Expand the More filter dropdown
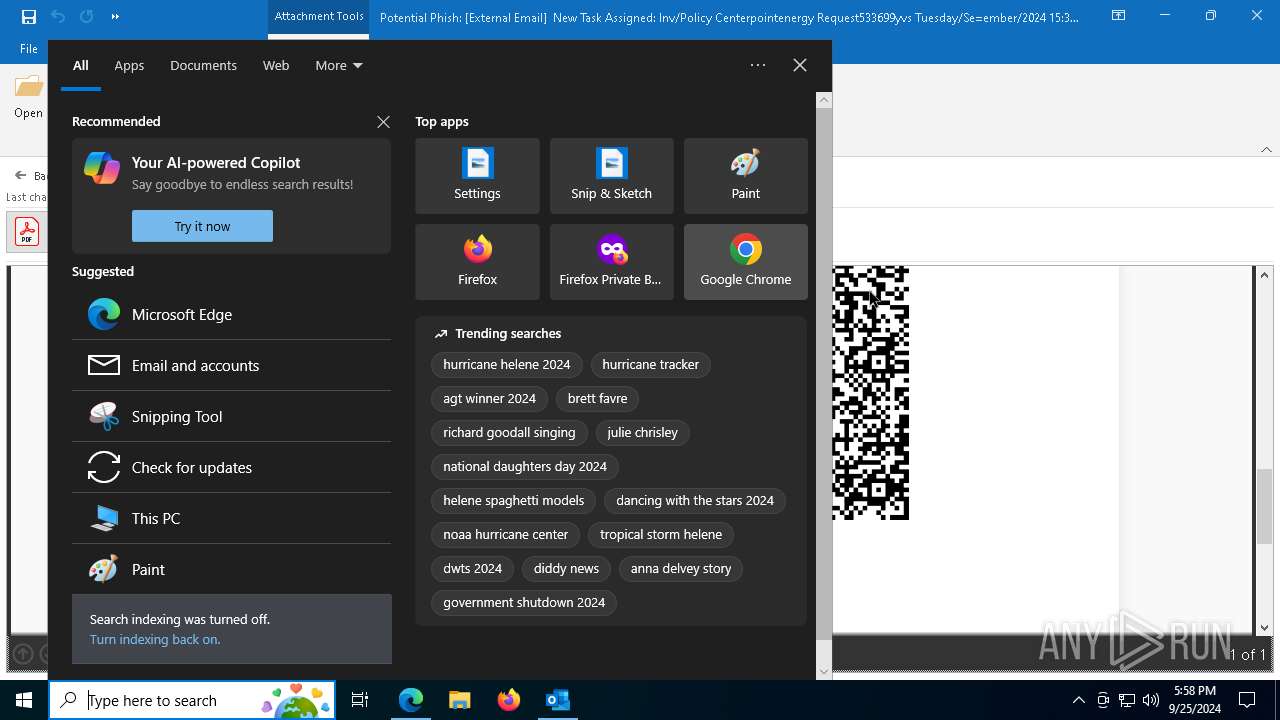 339,65
